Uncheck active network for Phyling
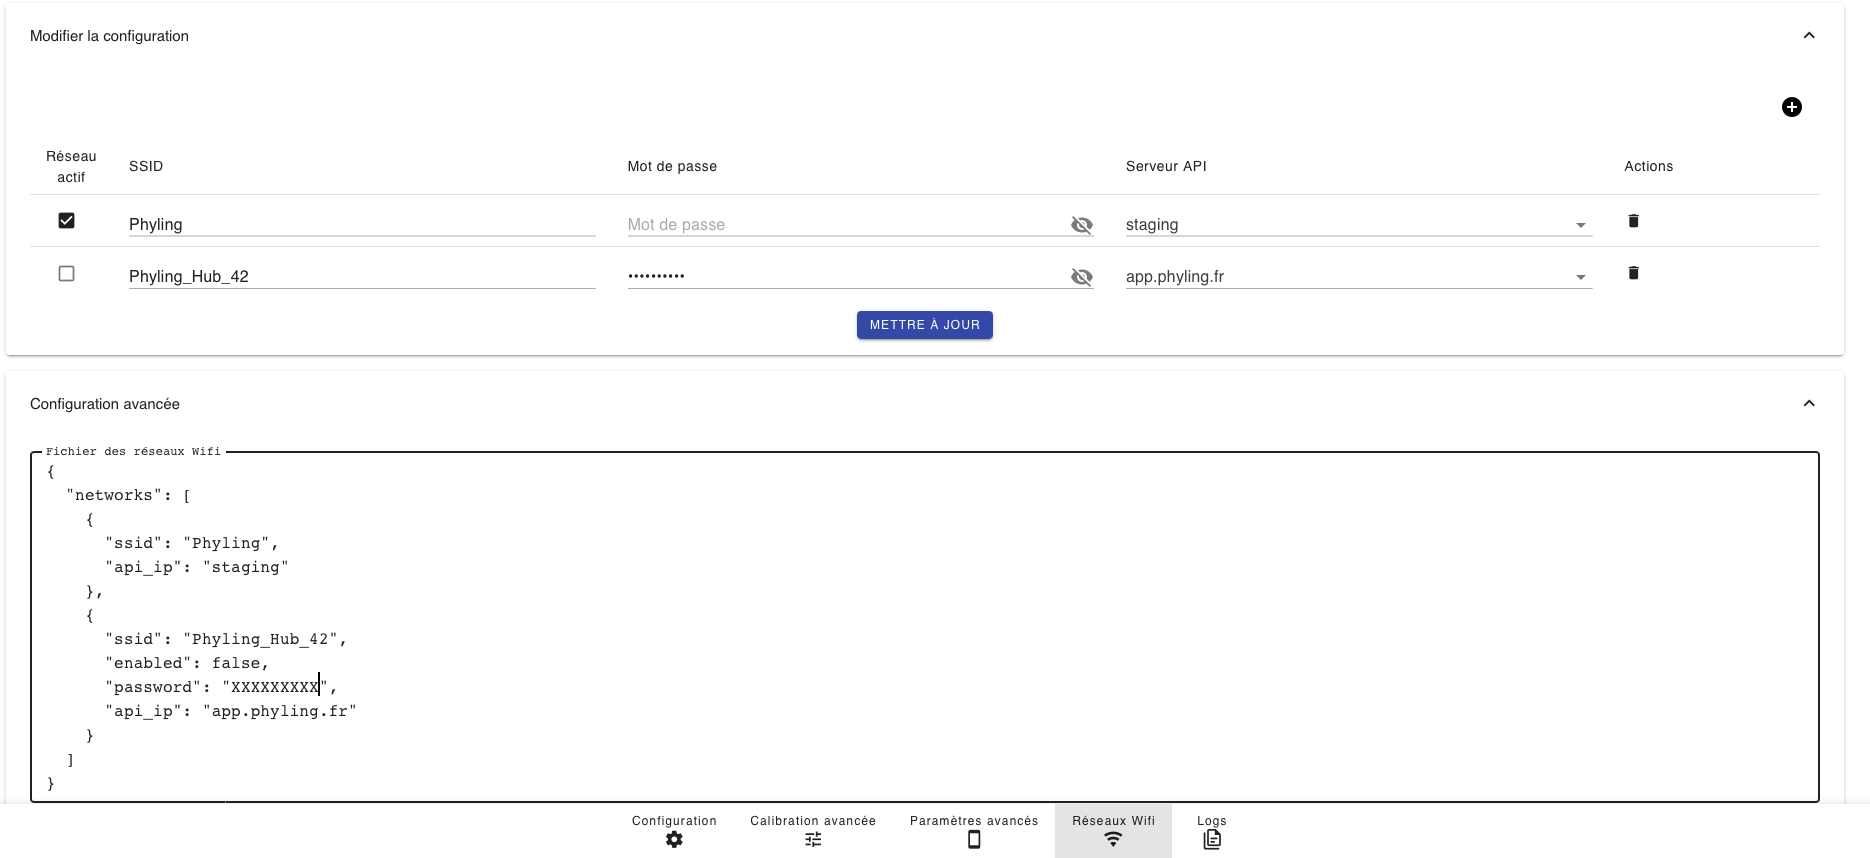1870x858 pixels. coord(66,221)
